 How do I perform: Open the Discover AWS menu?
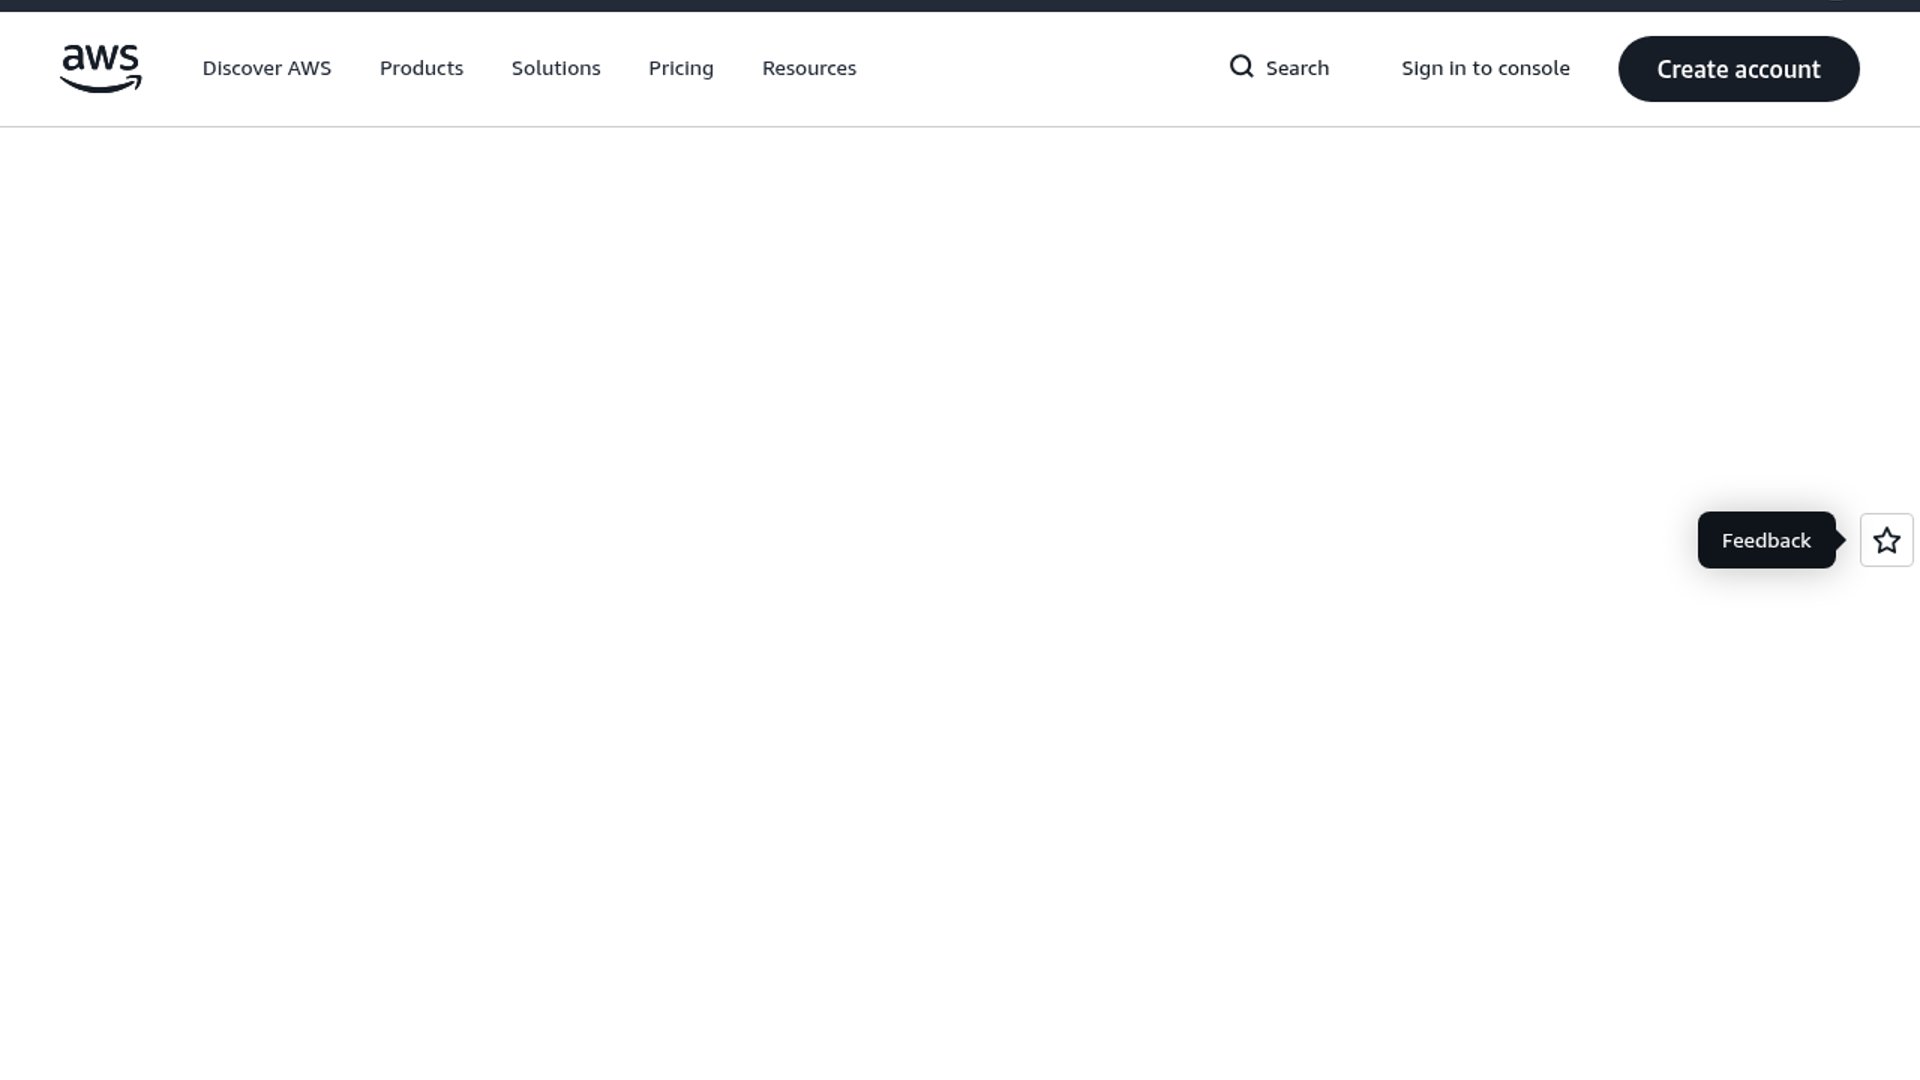pos(266,68)
